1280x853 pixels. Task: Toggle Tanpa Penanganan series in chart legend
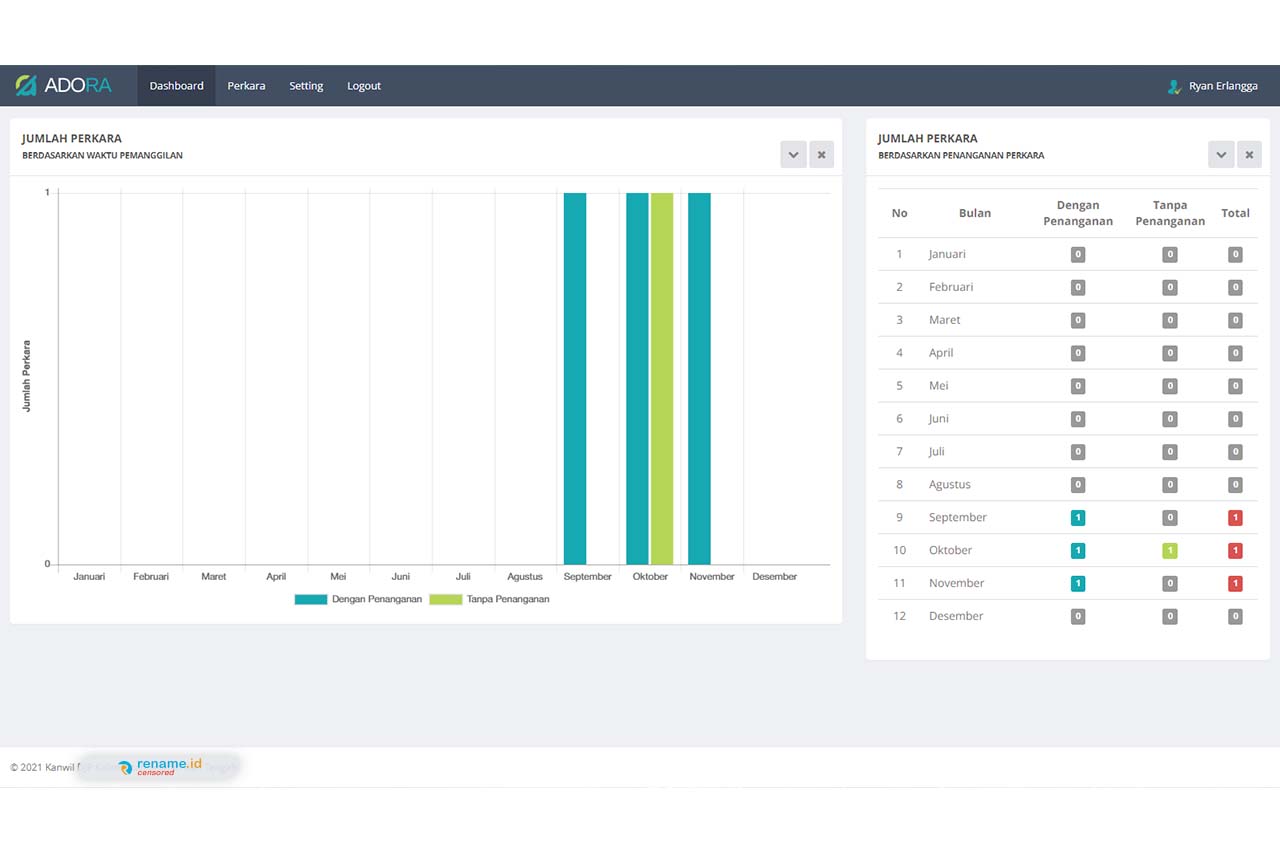pos(489,599)
